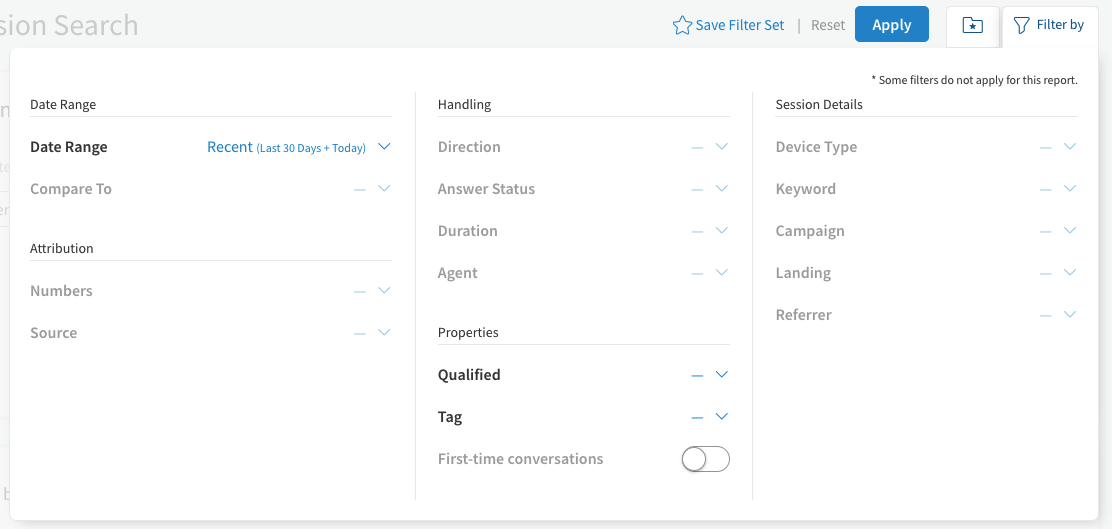The height and width of the screenshot is (529, 1112).
Task: Click the Keyword label
Action: (x=806, y=189)
